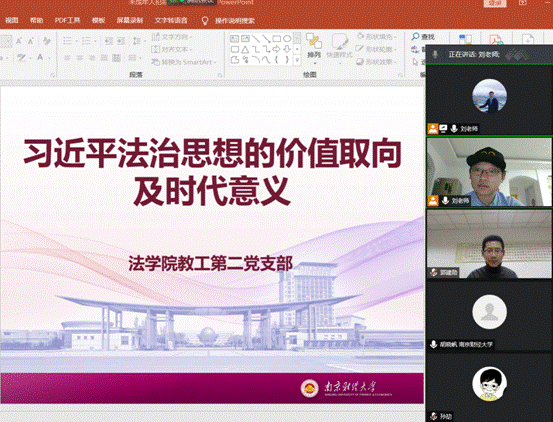Open the font color dropdown arrow
The width and height of the screenshot is (553, 422).
(49, 57)
